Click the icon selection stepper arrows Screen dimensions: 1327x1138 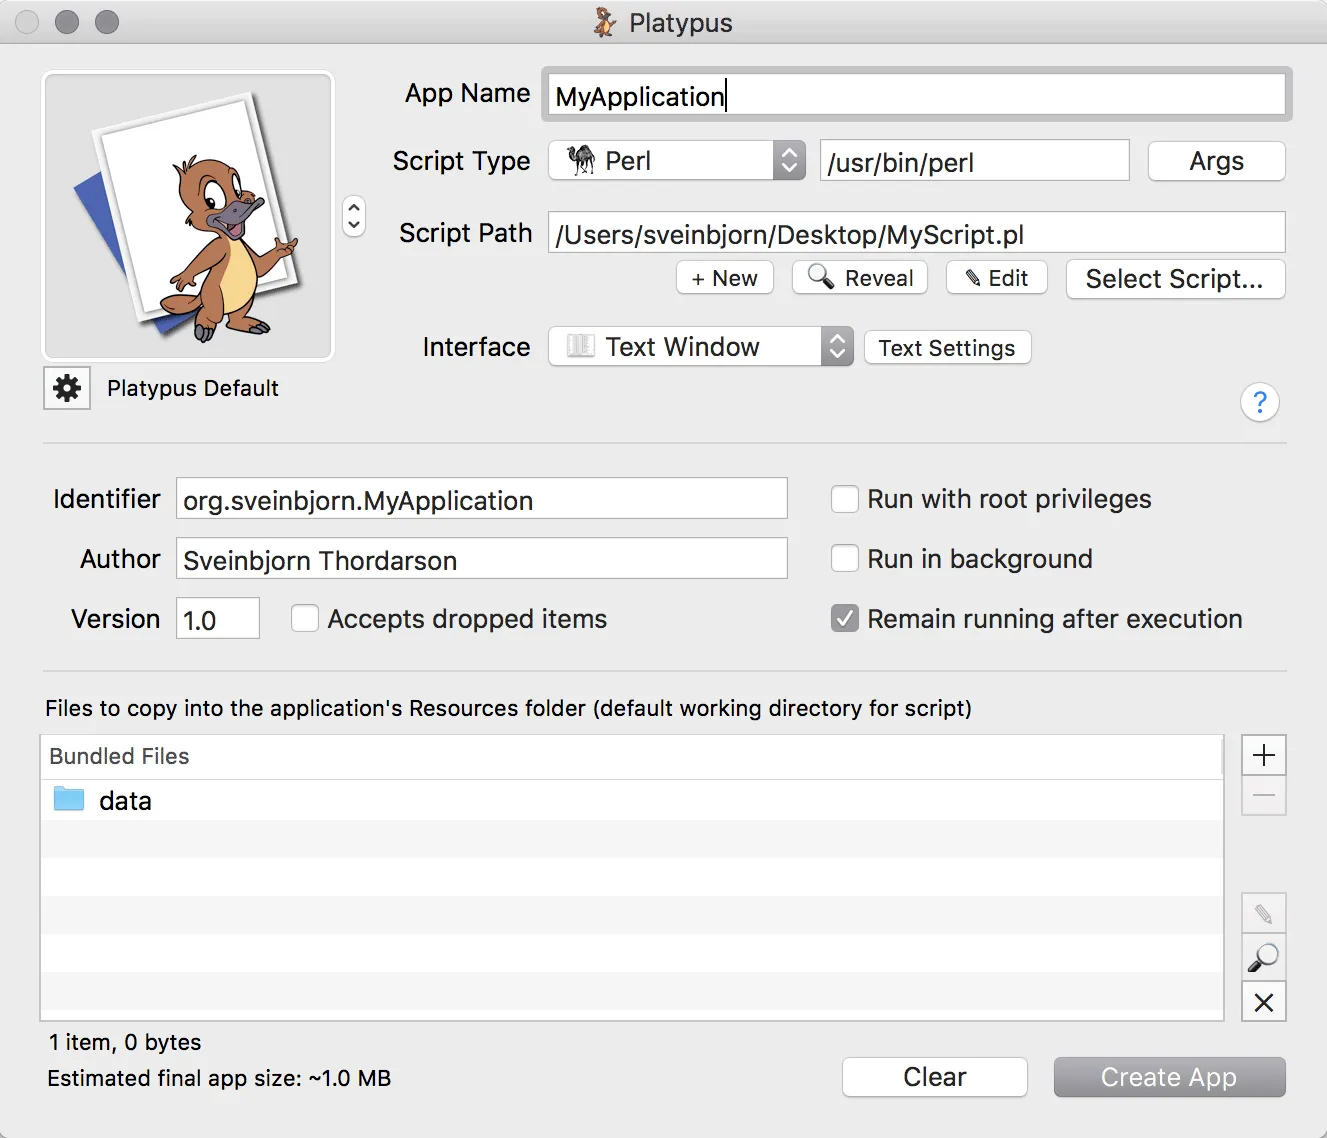click(x=354, y=216)
